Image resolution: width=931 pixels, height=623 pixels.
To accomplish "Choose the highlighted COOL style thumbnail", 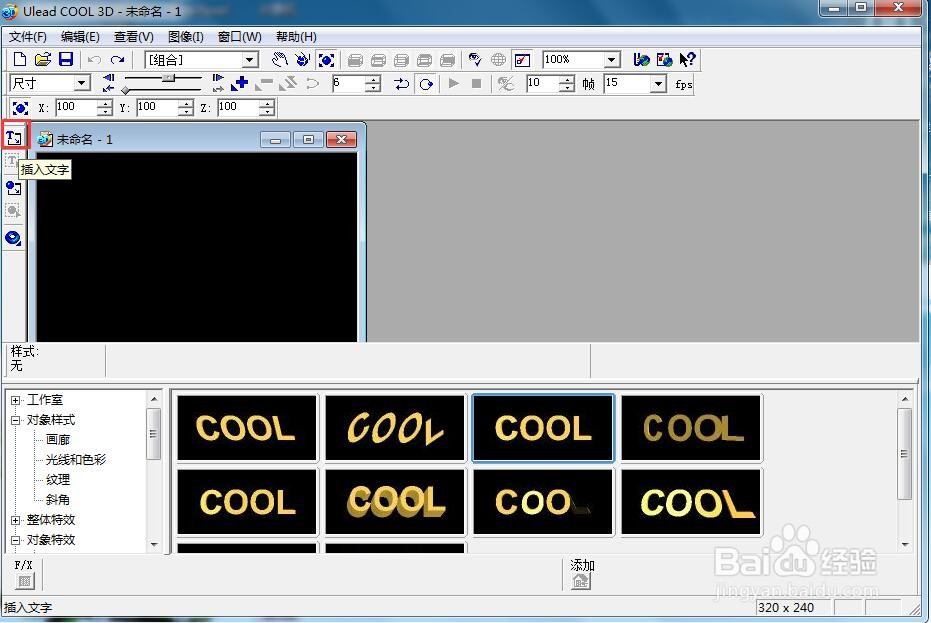I will tap(543, 428).
